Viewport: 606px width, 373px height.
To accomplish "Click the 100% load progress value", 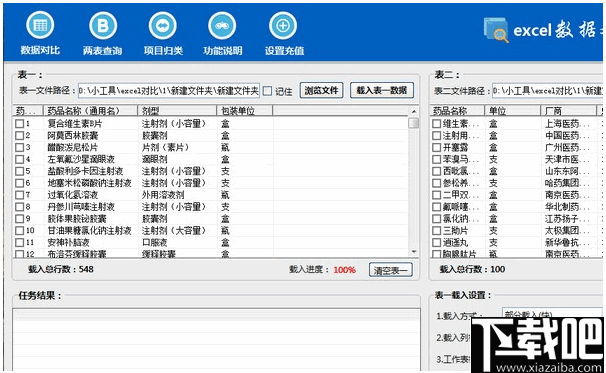I will click(x=344, y=270).
